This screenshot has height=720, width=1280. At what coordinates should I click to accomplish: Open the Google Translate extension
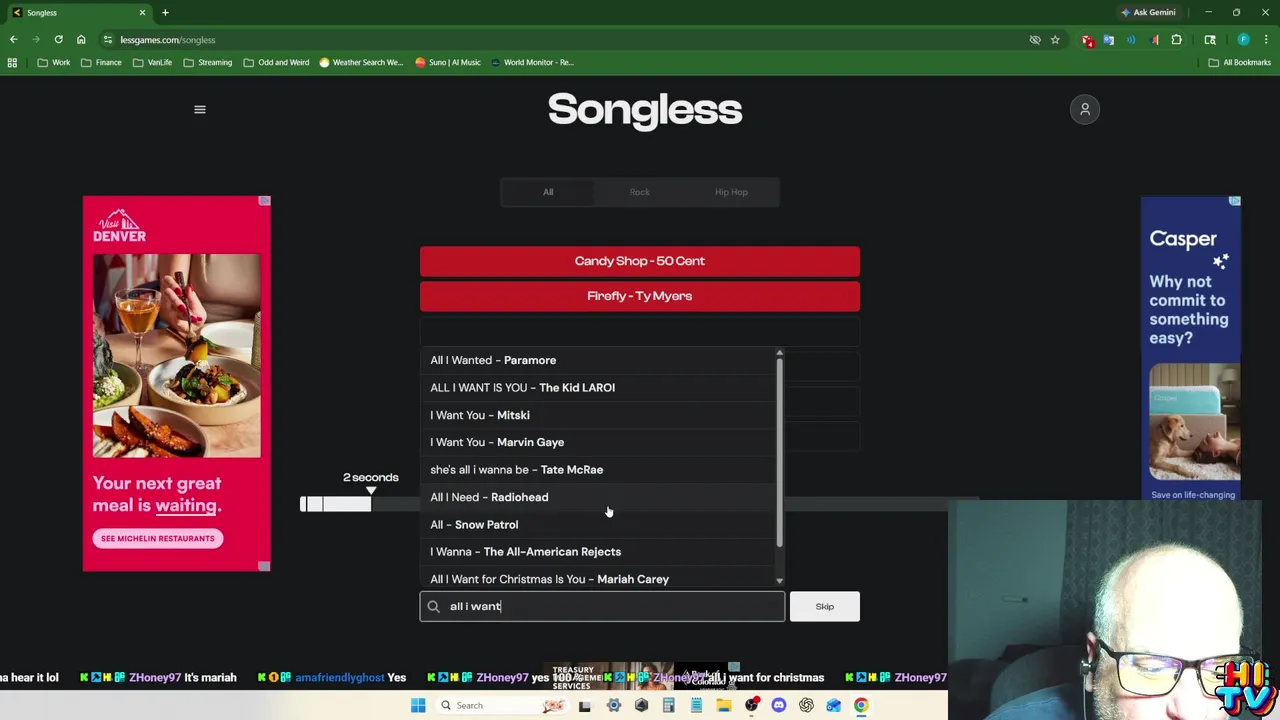[x=1109, y=40]
